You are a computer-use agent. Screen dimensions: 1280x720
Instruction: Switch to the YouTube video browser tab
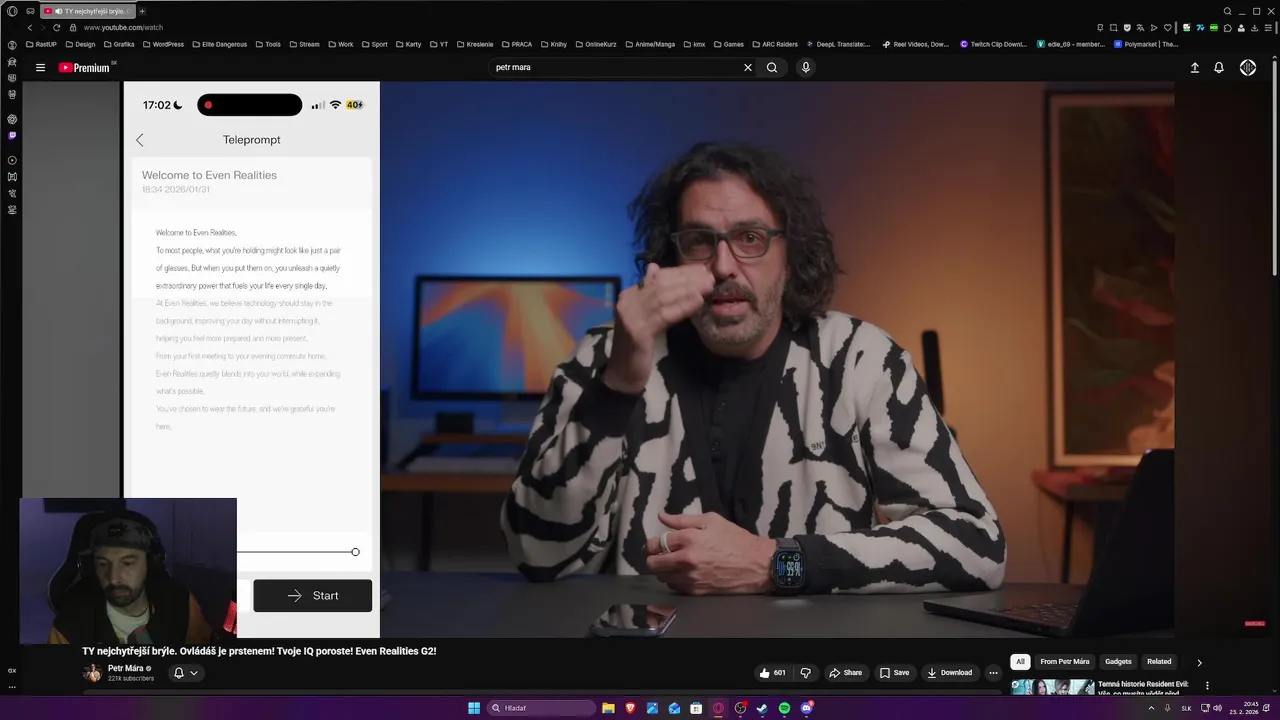pyautogui.click(x=88, y=11)
